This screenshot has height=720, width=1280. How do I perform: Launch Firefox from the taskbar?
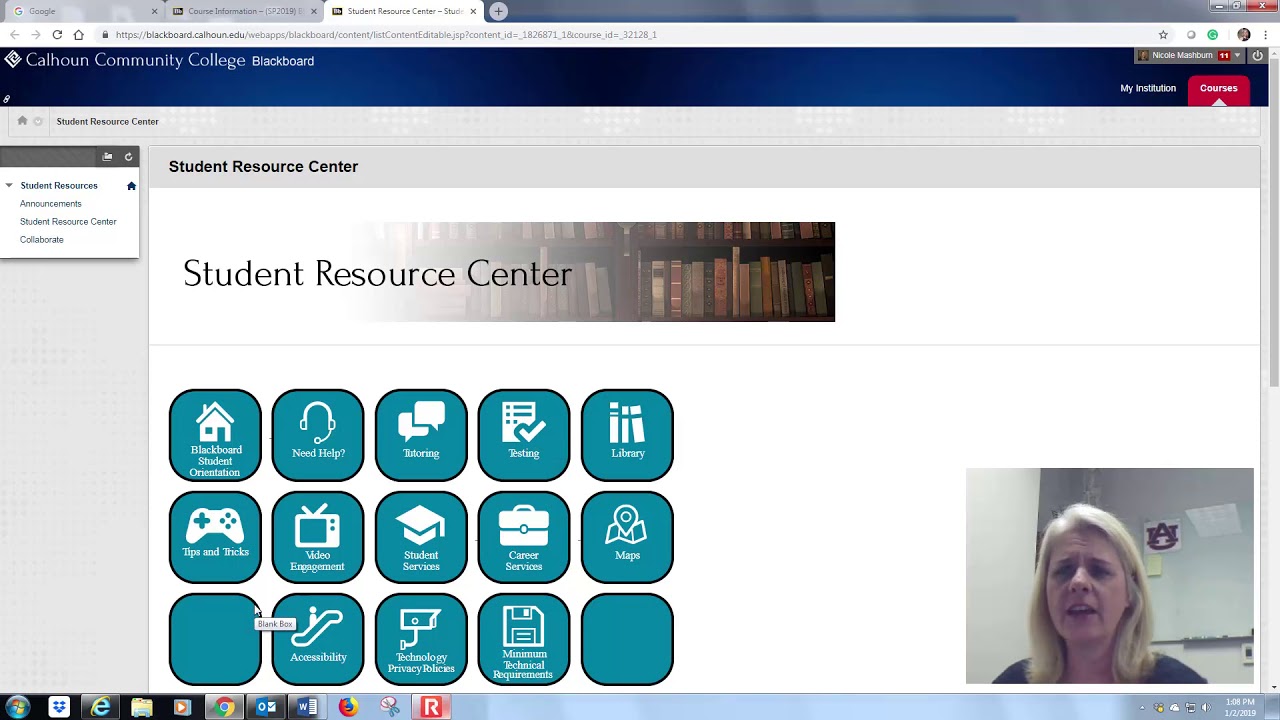pyautogui.click(x=348, y=707)
